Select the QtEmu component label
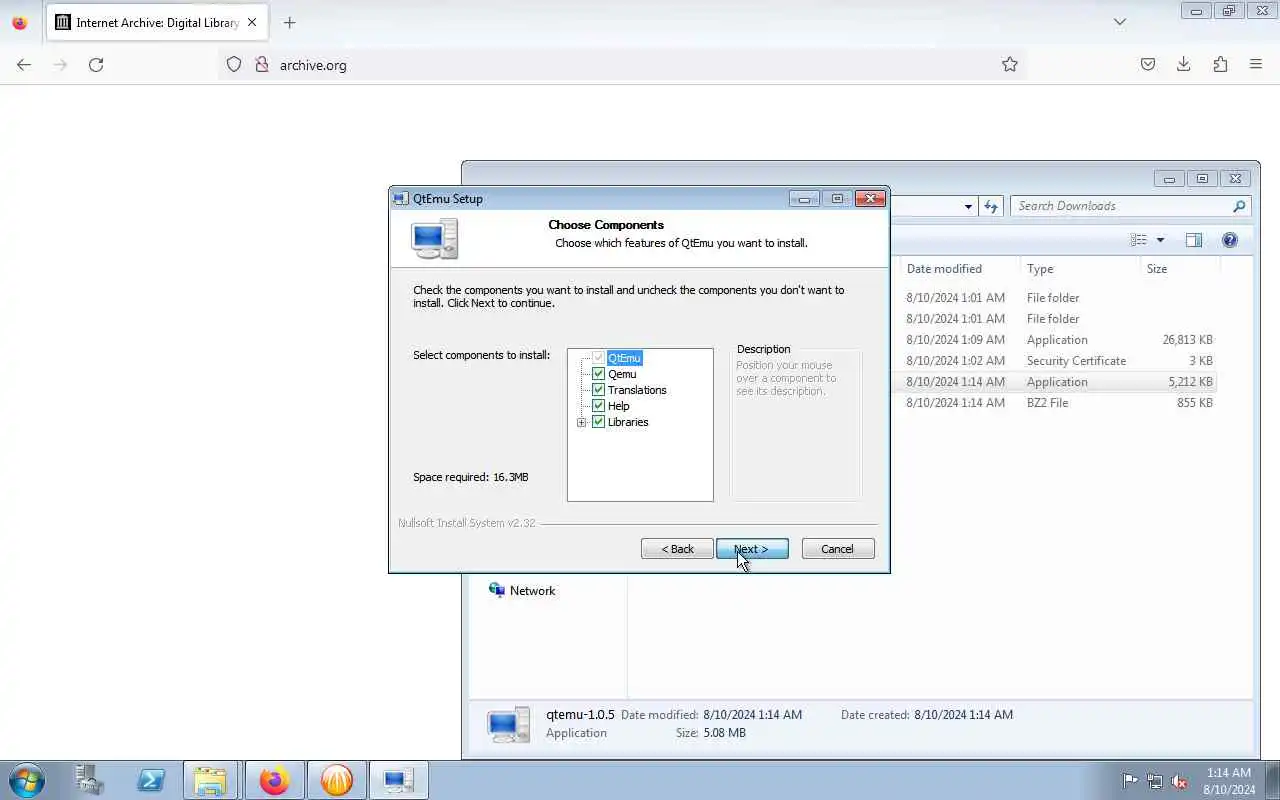 click(624, 358)
